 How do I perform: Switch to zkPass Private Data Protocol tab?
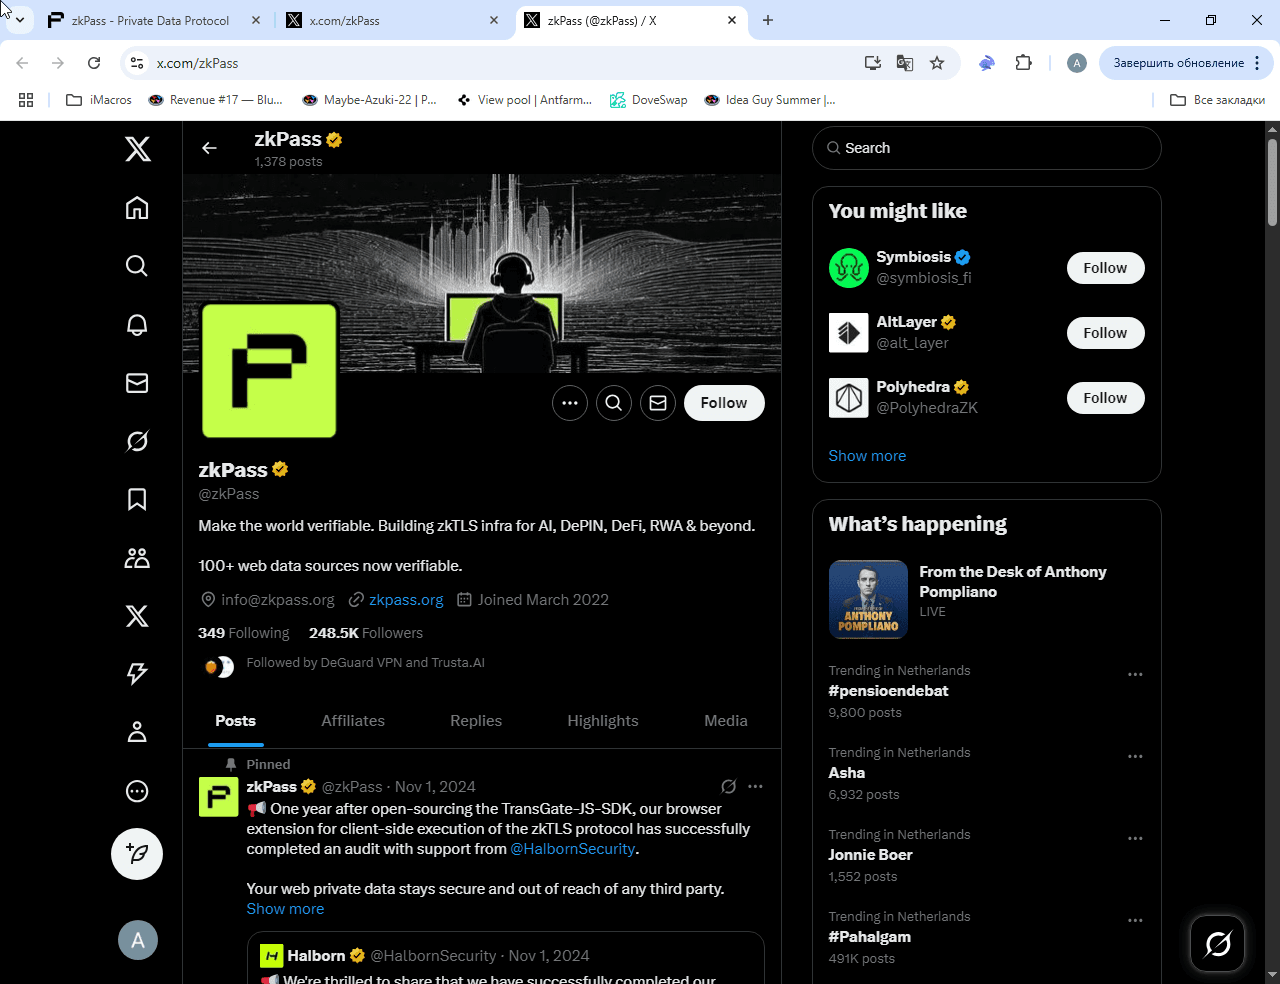click(153, 20)
